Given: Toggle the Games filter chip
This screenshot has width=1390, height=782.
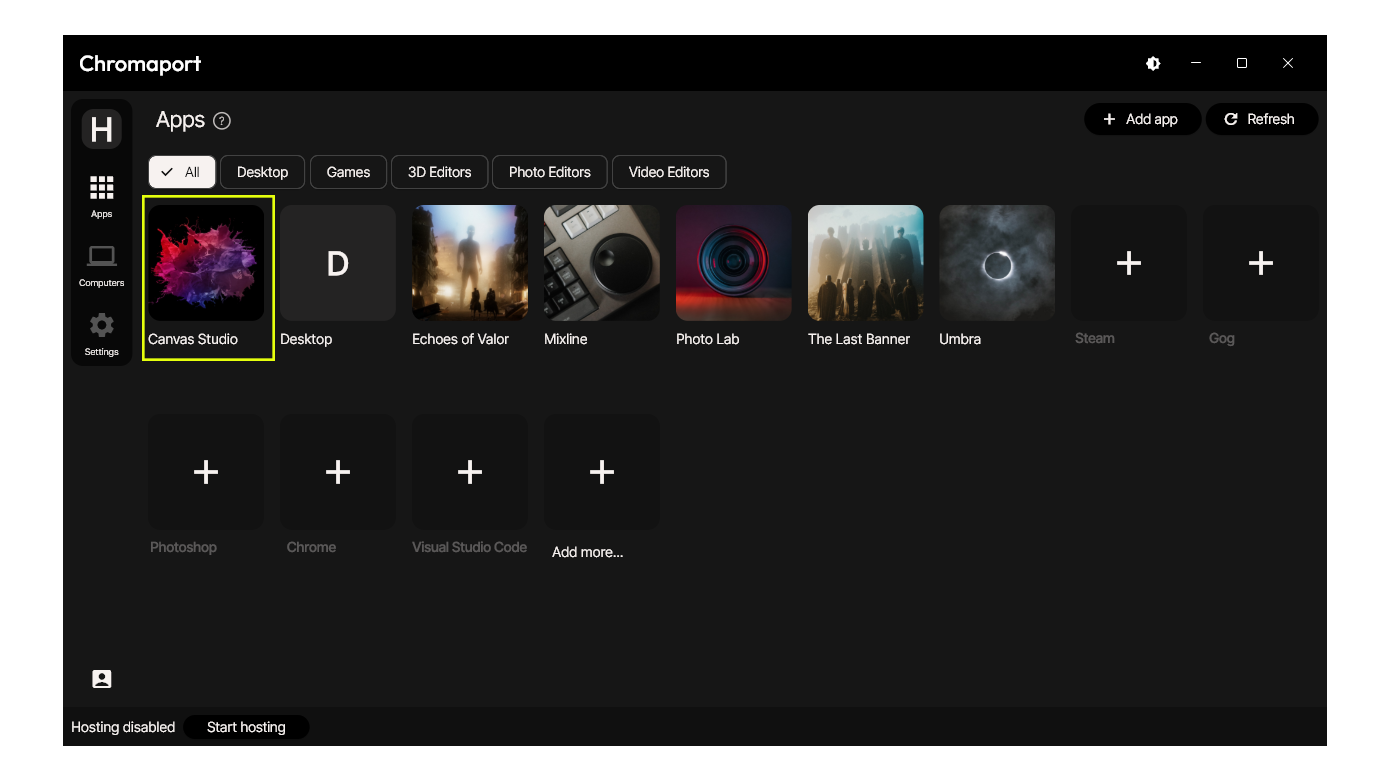Looking at the screenshot, I should (x=348, y=172).
